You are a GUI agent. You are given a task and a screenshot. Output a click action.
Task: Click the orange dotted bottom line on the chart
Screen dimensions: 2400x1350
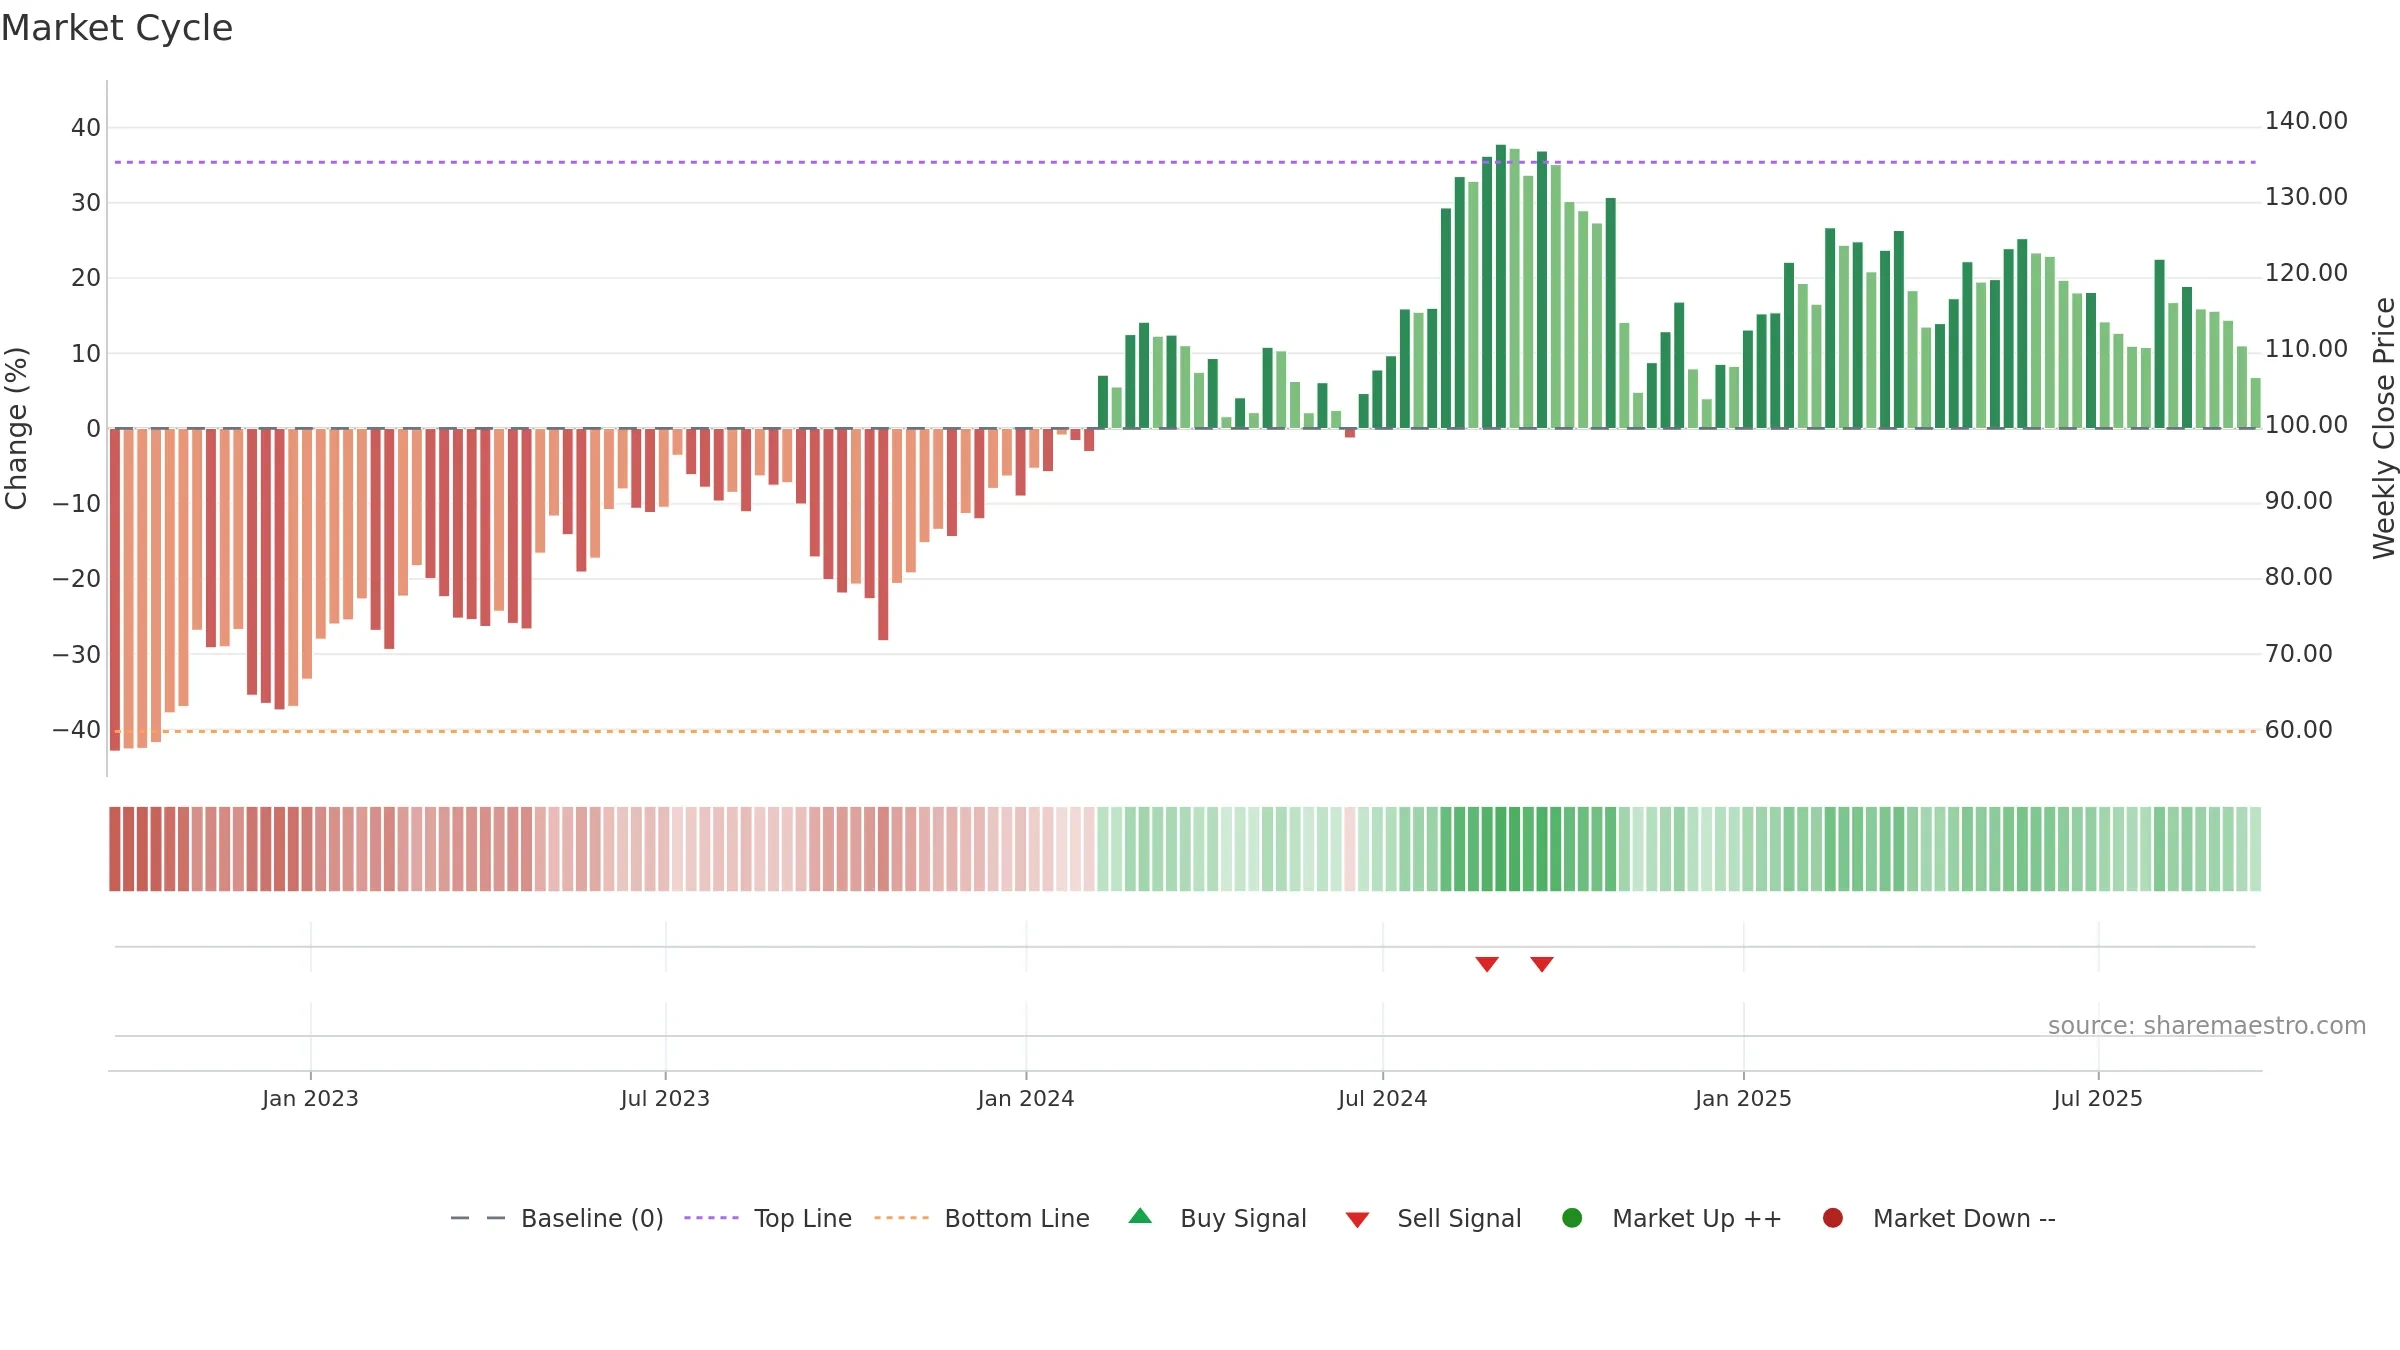click(x=1185, y=731)
